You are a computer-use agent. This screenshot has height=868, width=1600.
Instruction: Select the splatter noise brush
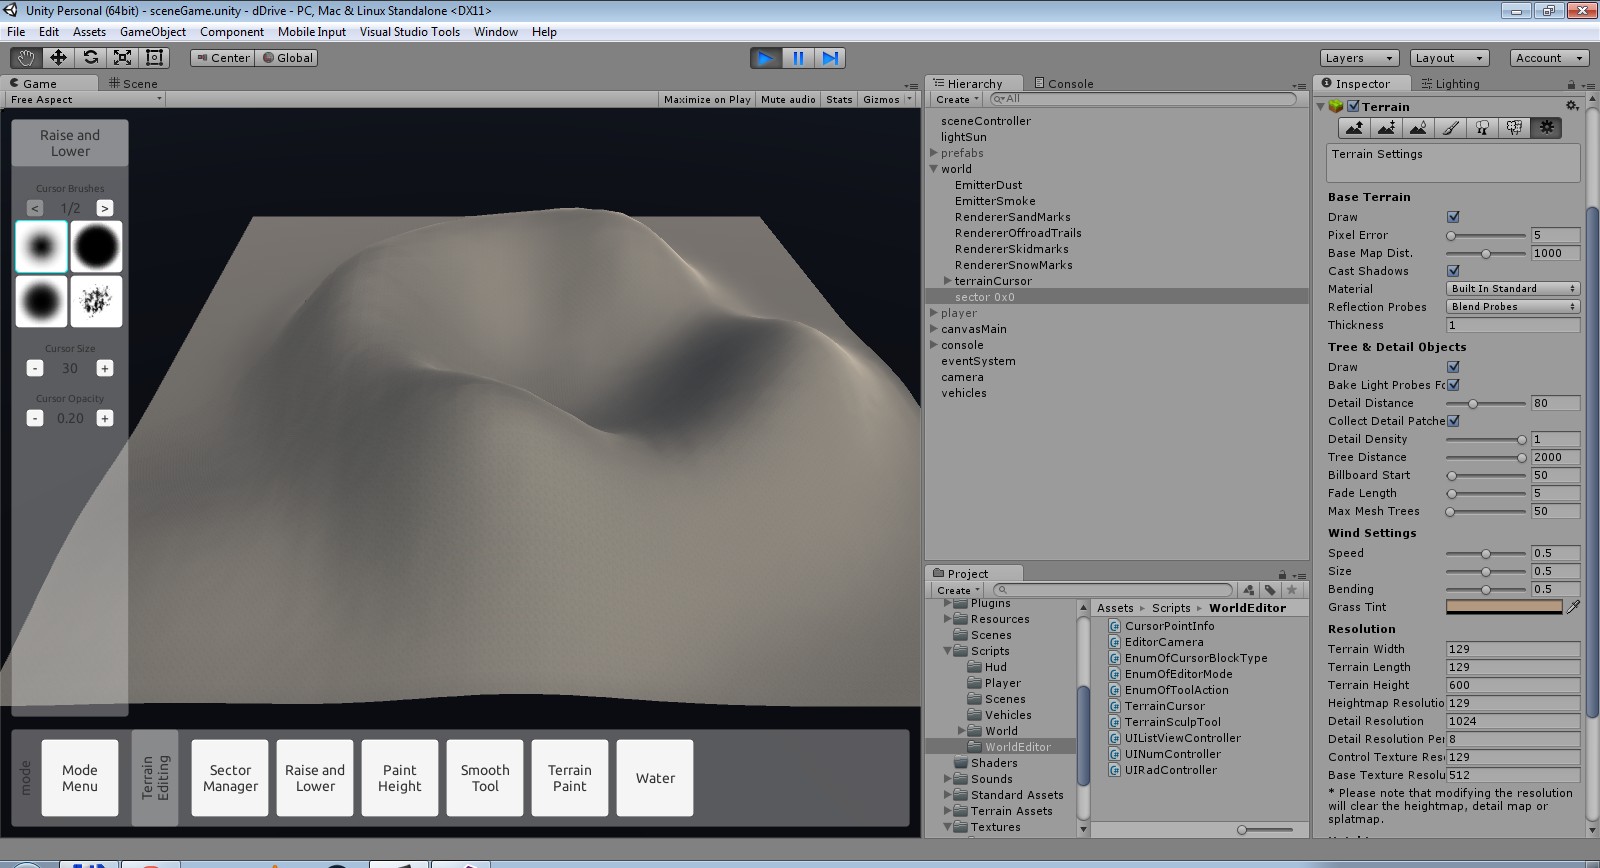pos(97,302)
